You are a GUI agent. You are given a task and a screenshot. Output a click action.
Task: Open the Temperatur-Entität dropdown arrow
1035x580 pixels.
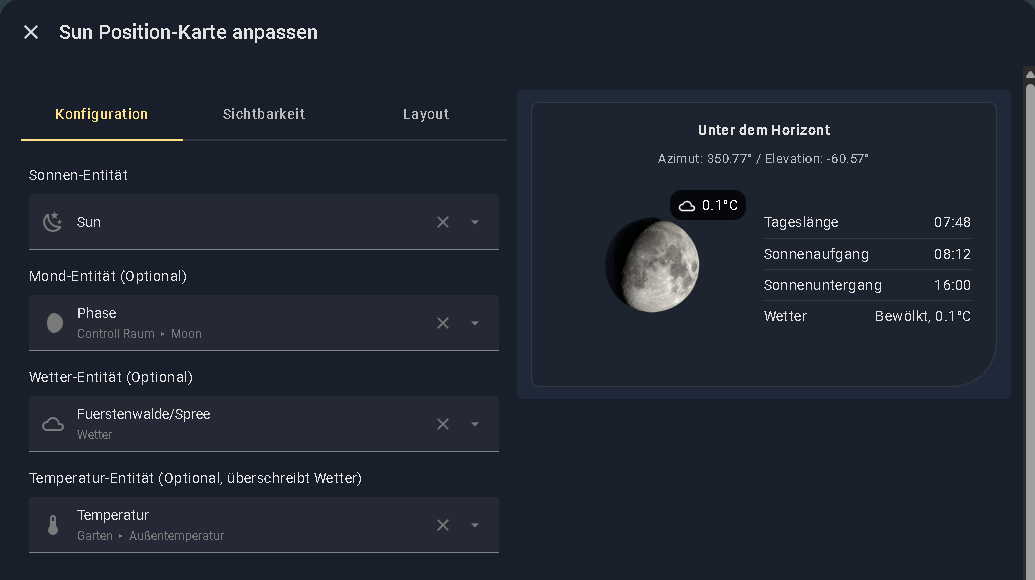click(475, 525)
